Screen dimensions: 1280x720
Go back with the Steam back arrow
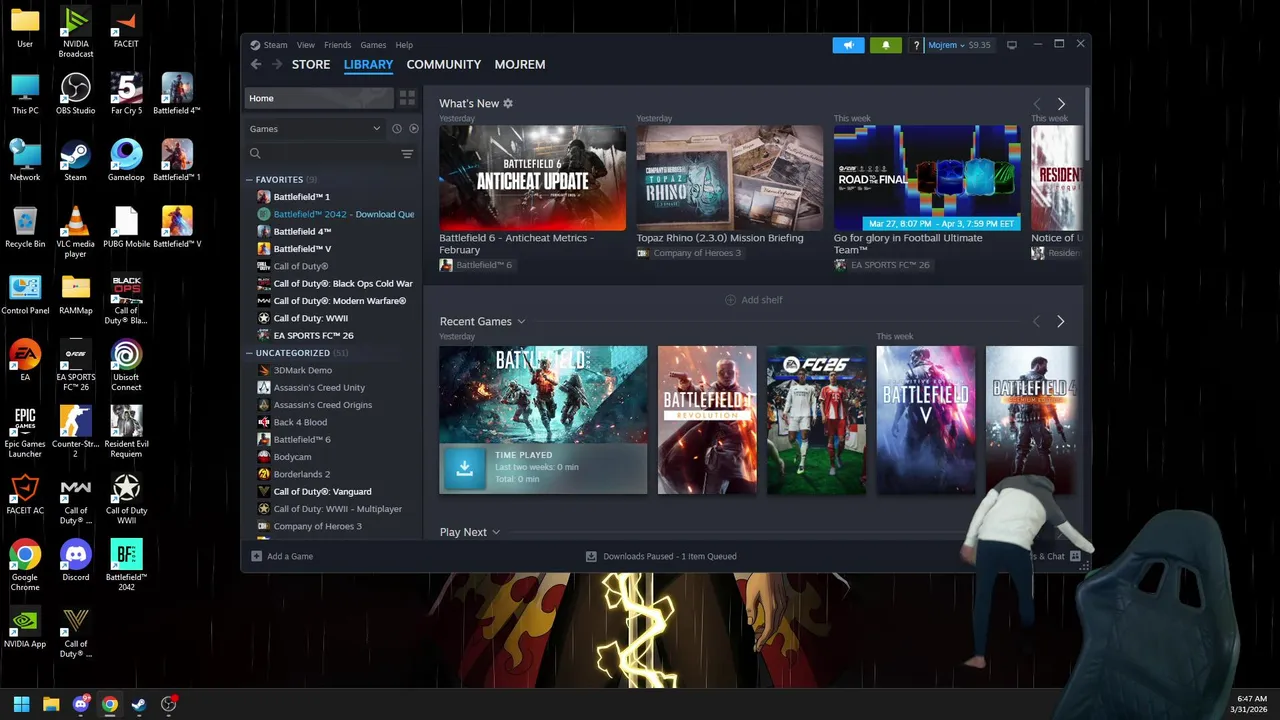click(256, 64)
